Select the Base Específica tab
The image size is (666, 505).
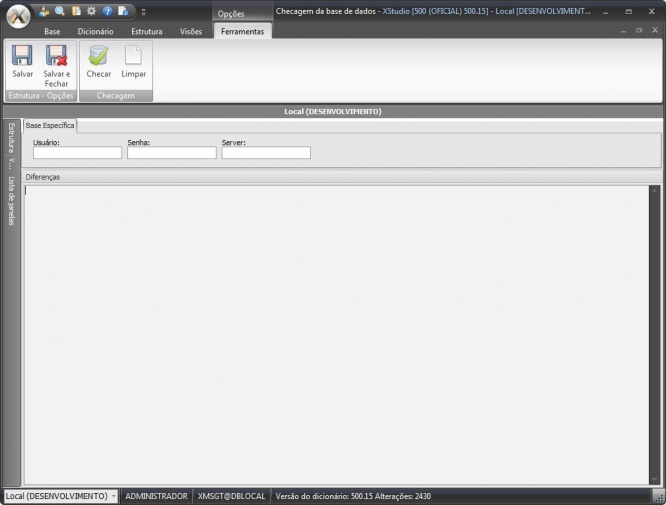pos(50,126)
